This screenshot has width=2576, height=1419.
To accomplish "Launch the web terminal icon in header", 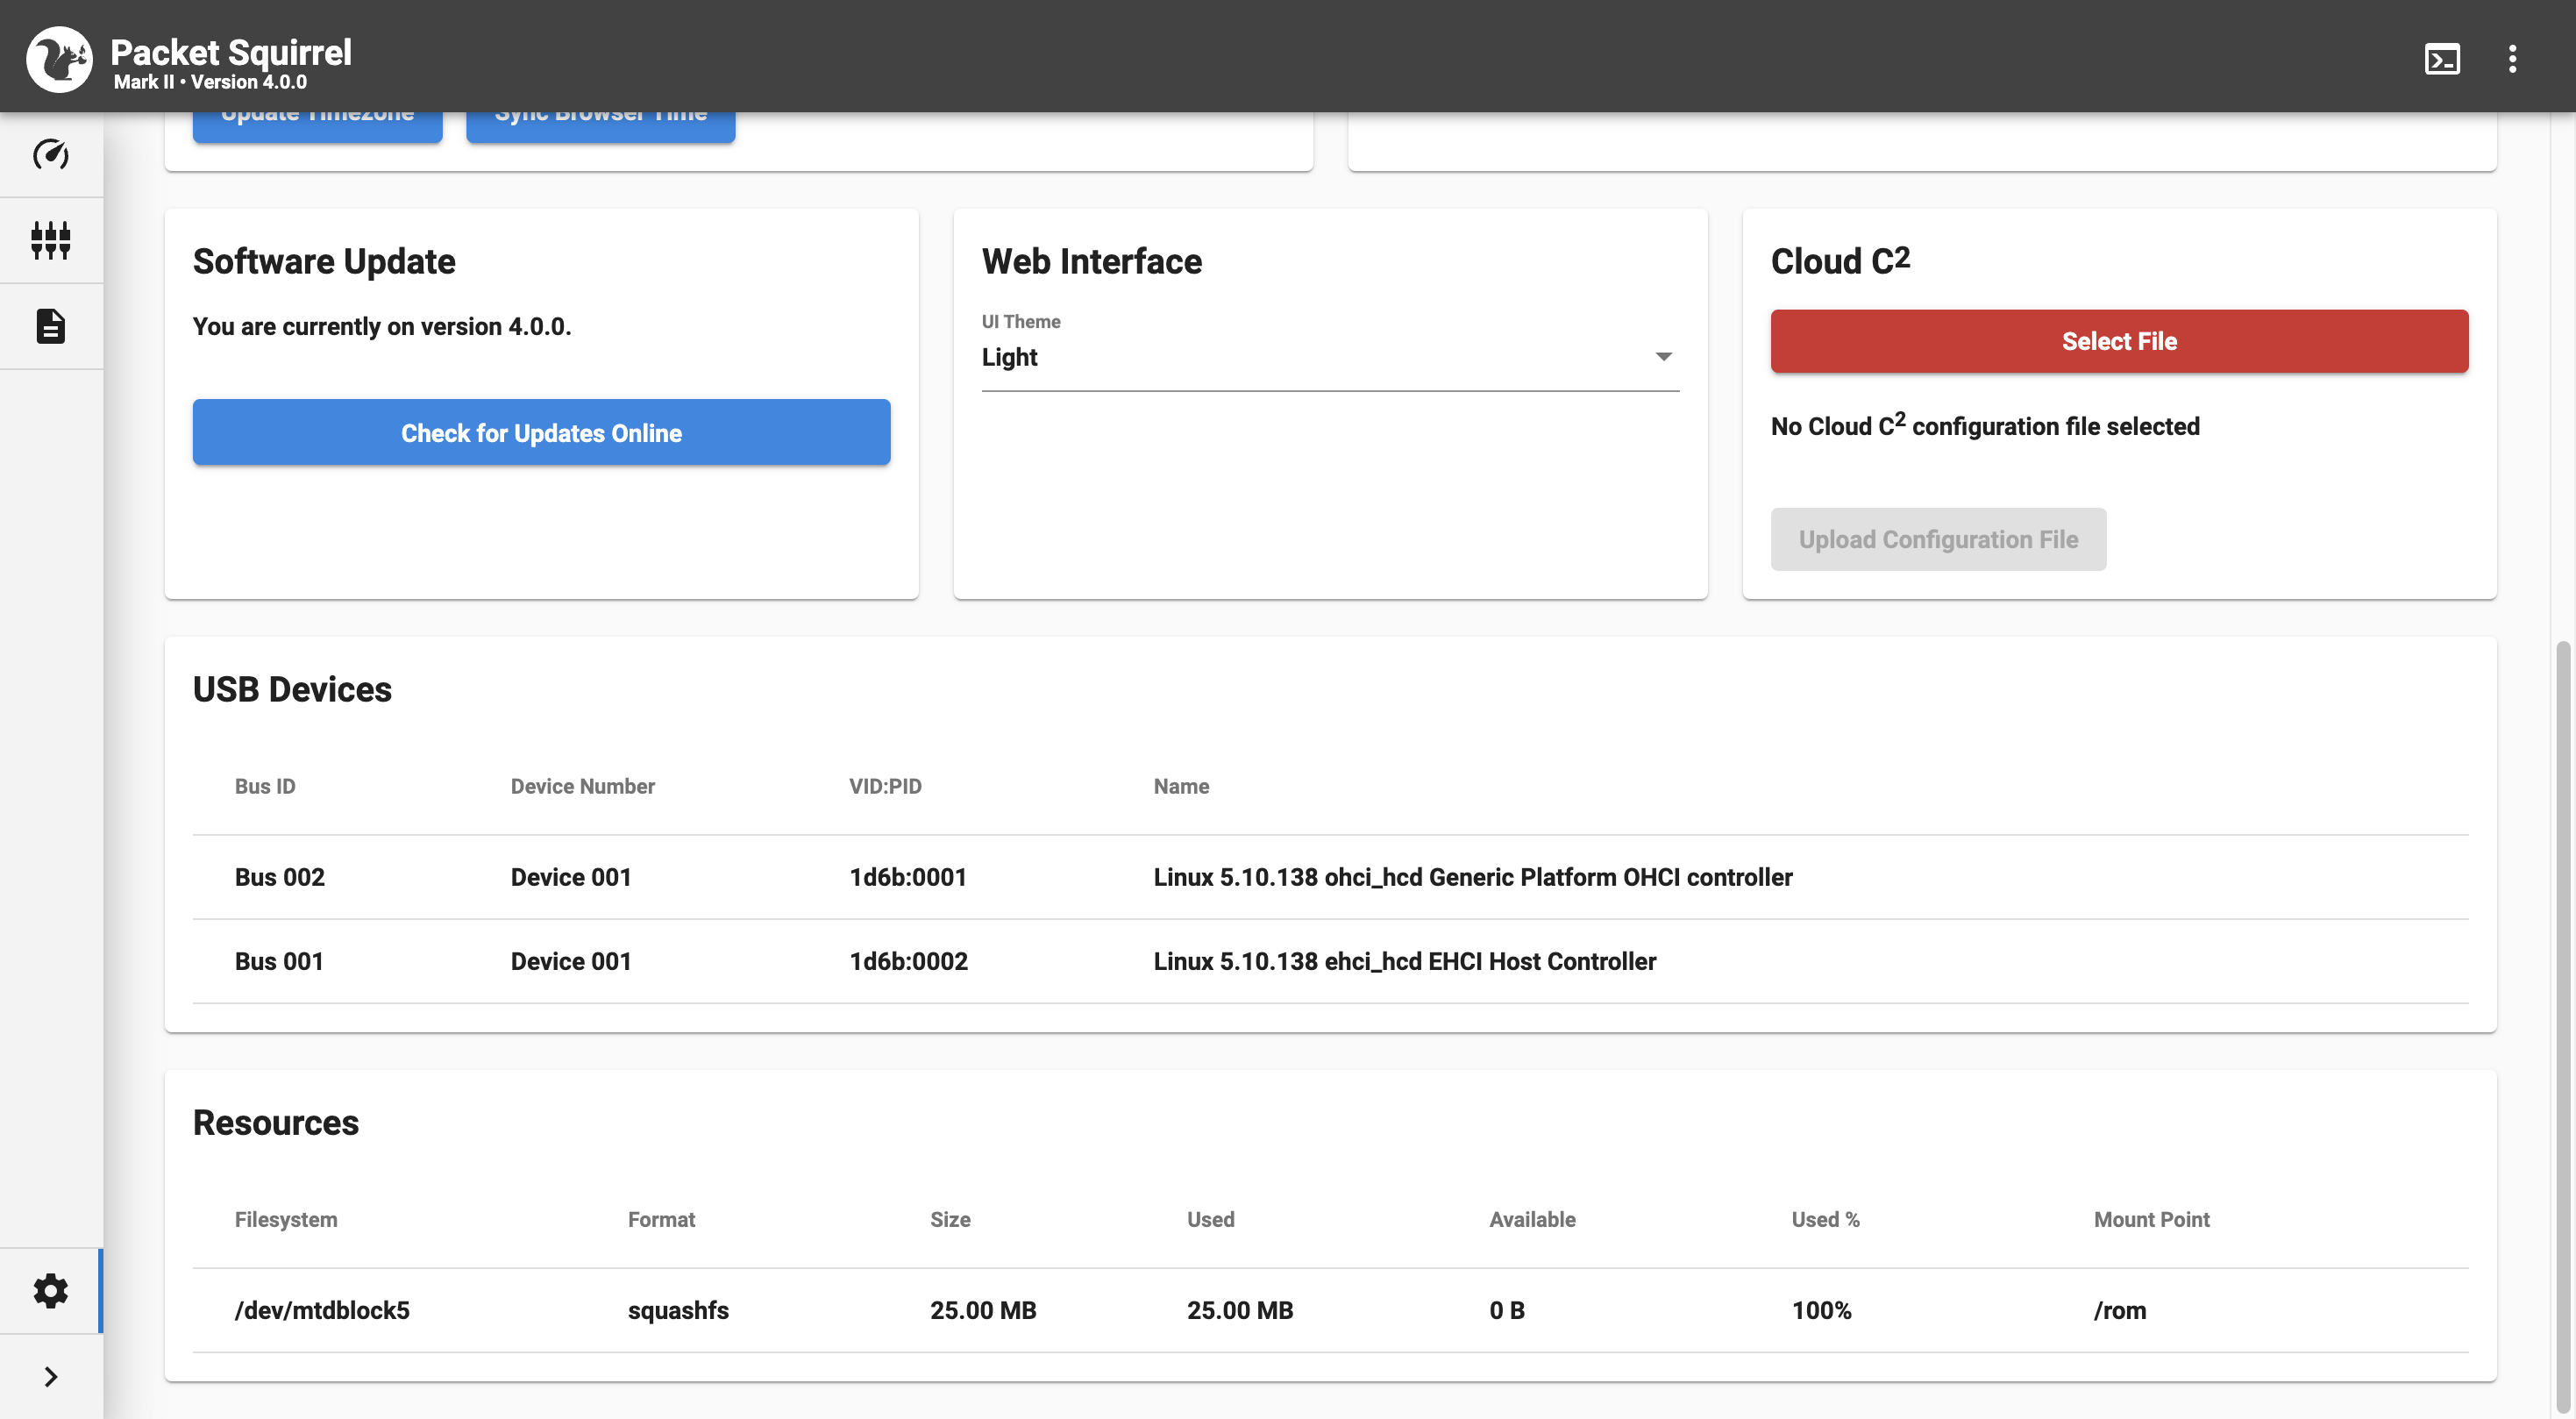I will click(x=2443, y=59).
